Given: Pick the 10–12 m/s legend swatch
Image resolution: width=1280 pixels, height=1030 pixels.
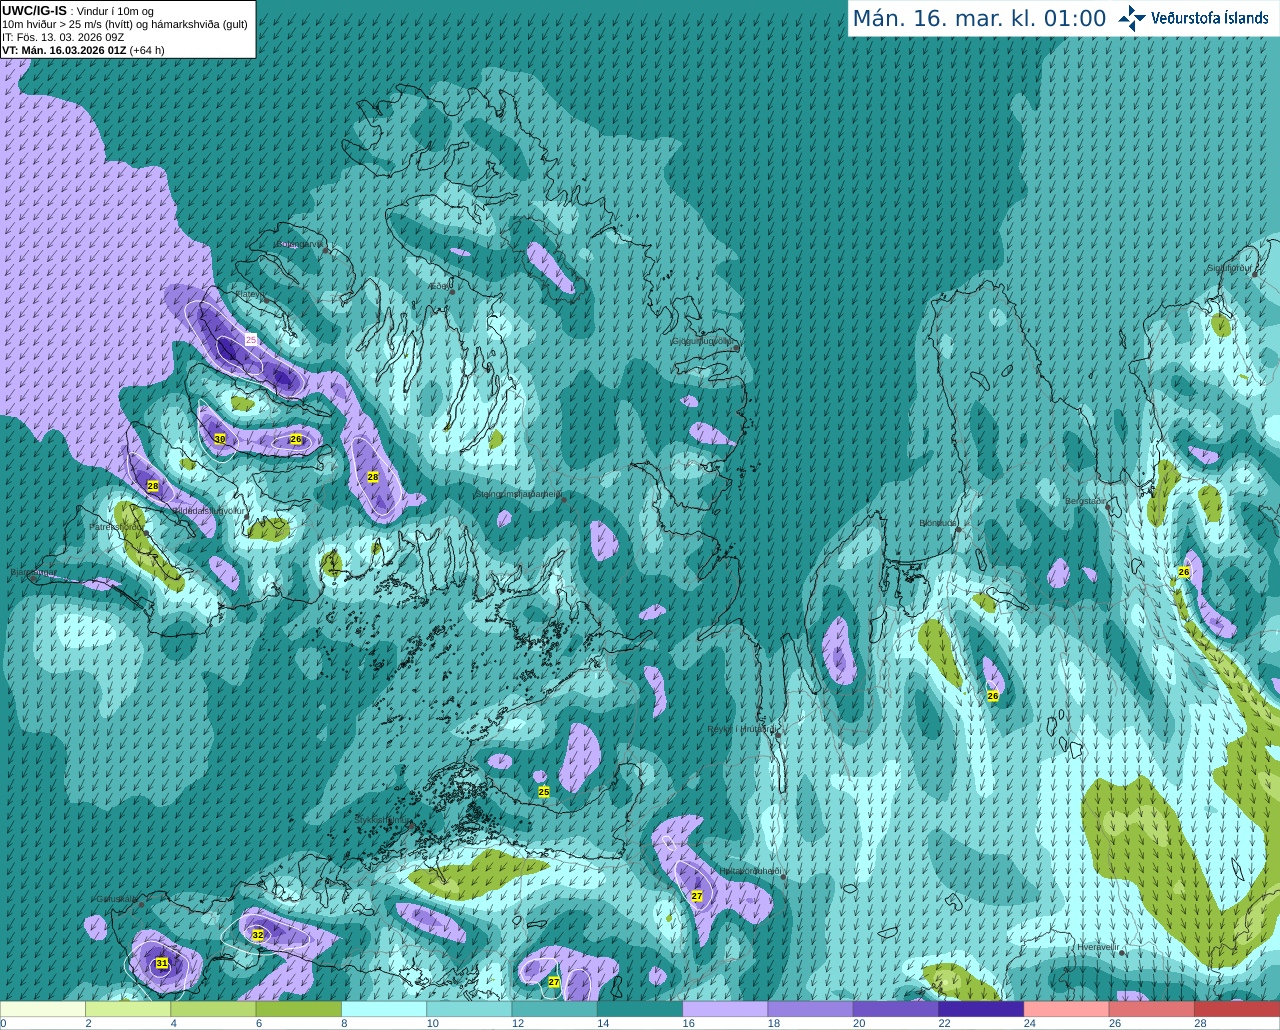Looking at the screenshot, I should [469, 1009].
